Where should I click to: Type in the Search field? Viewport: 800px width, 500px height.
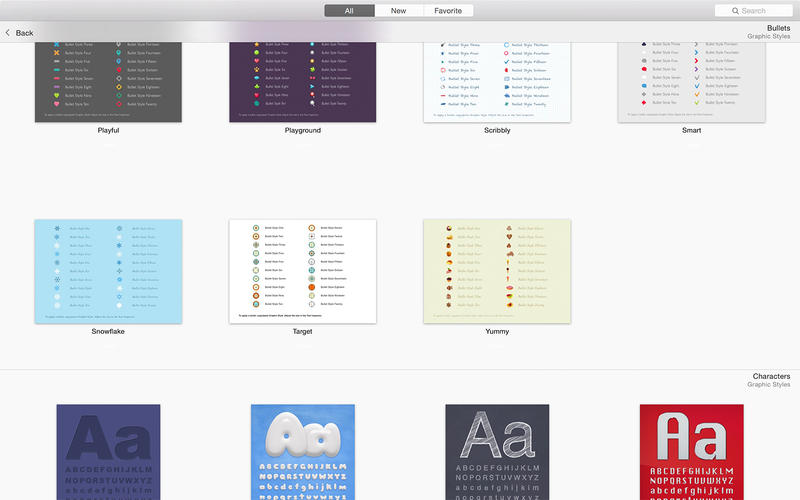[760, 11]
